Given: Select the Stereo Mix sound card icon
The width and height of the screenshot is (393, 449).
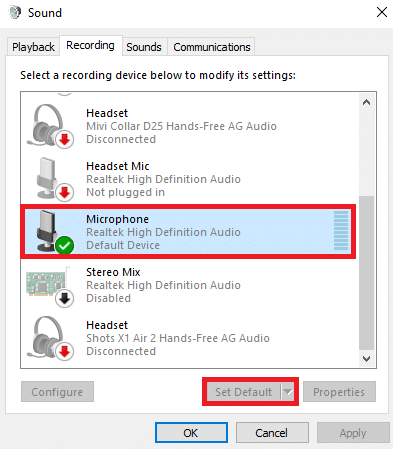Looking at the screenshot, I should click(50, 286).
